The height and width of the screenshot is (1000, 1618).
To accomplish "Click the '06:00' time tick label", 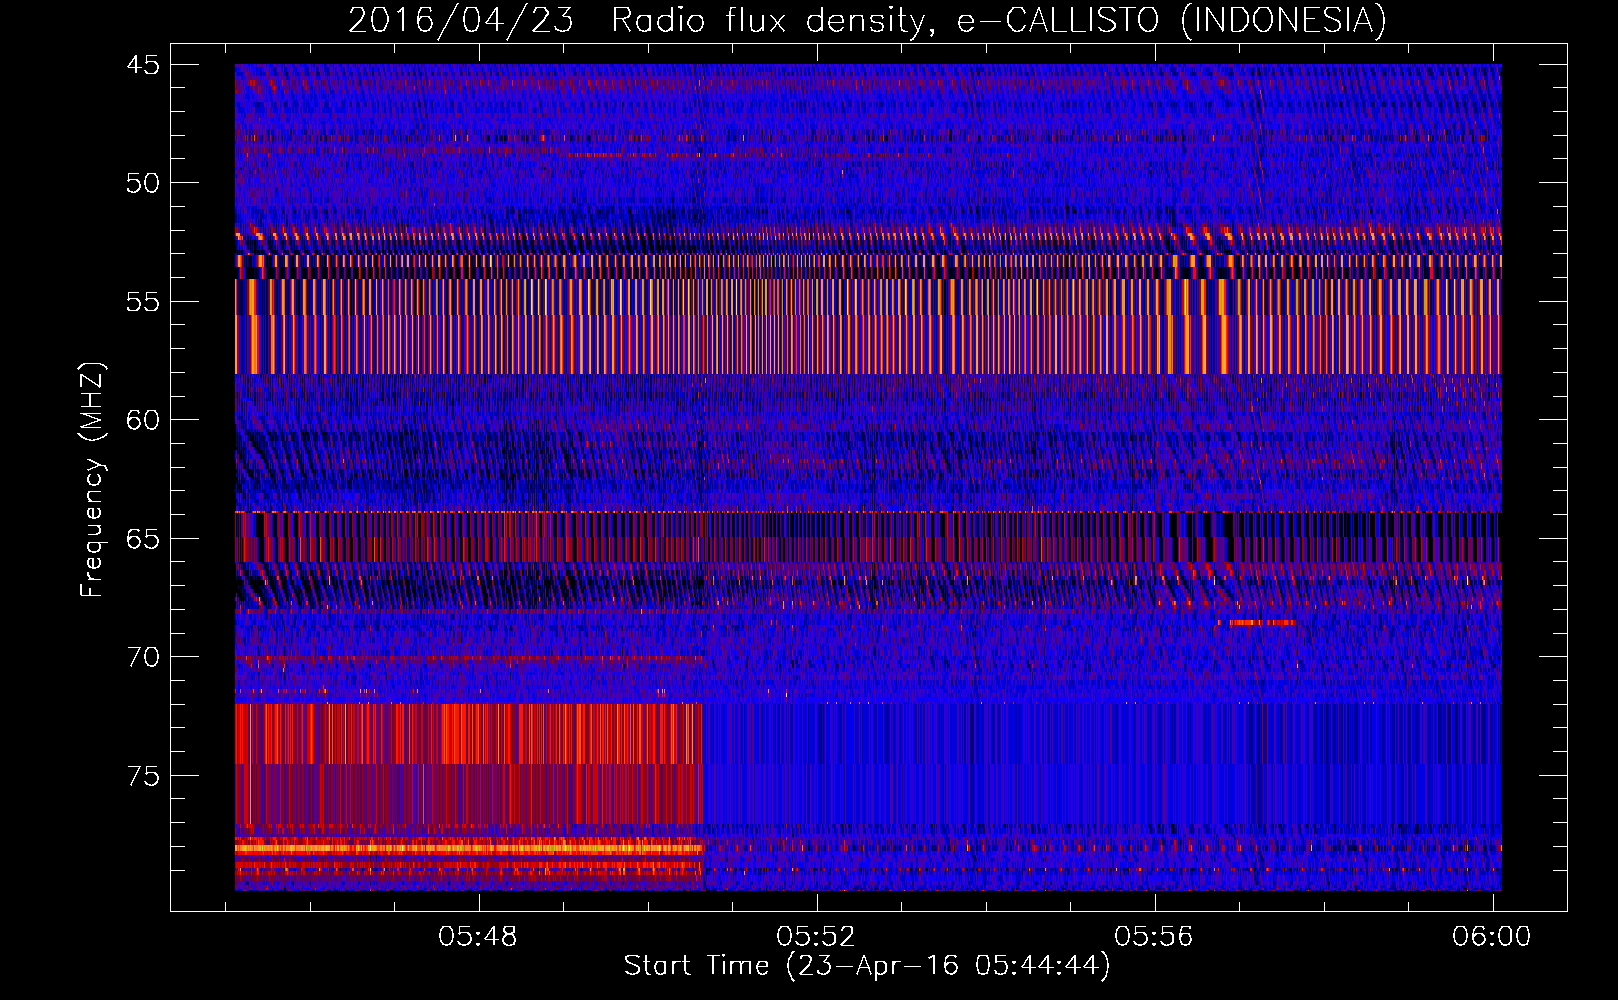I will pyautogui.click(x=1492, y=936).
